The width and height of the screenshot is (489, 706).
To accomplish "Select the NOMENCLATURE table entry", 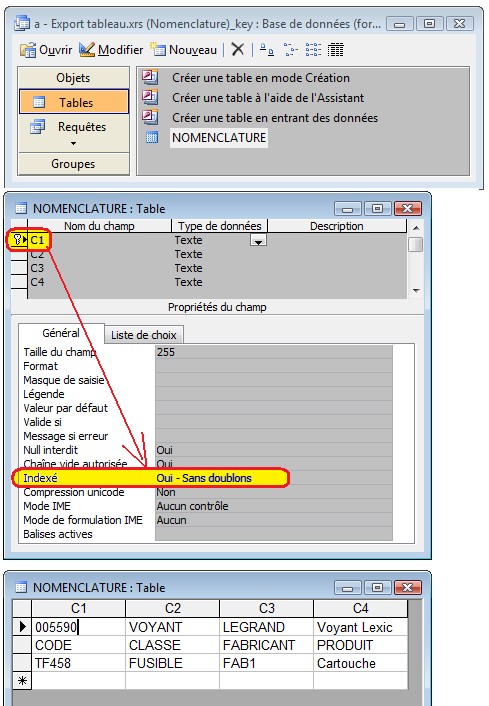I will pyautogui.click(x=219, y=138).
